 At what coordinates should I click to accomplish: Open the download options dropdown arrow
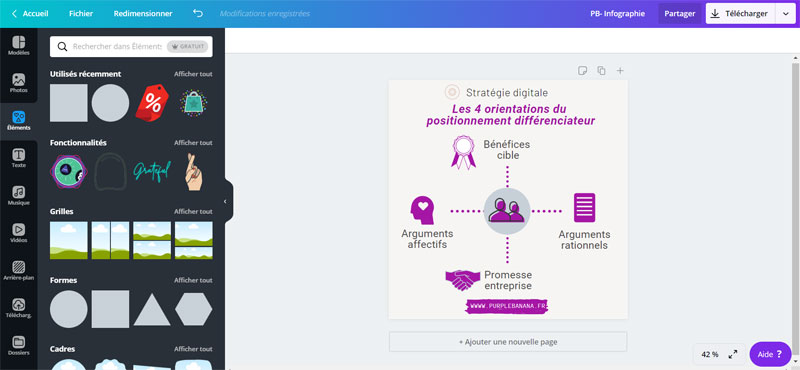[785, 14]
